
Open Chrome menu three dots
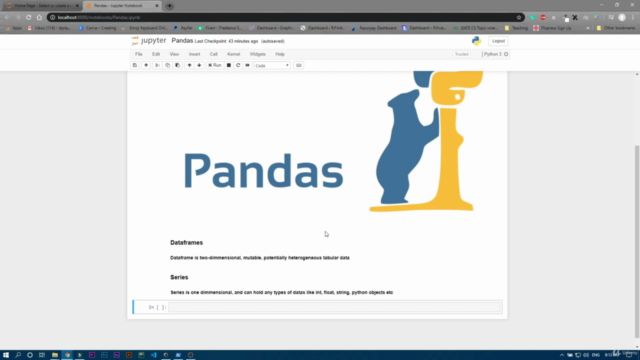point(633,18)
